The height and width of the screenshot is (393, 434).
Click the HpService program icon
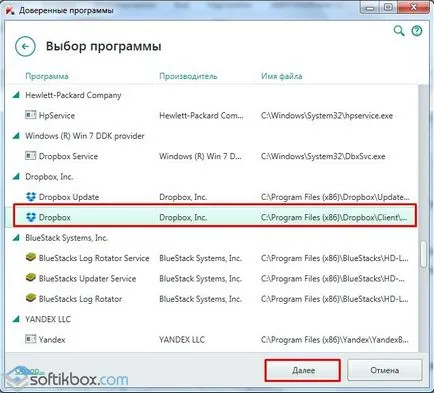pyautogui.click(x=31, y=115)
